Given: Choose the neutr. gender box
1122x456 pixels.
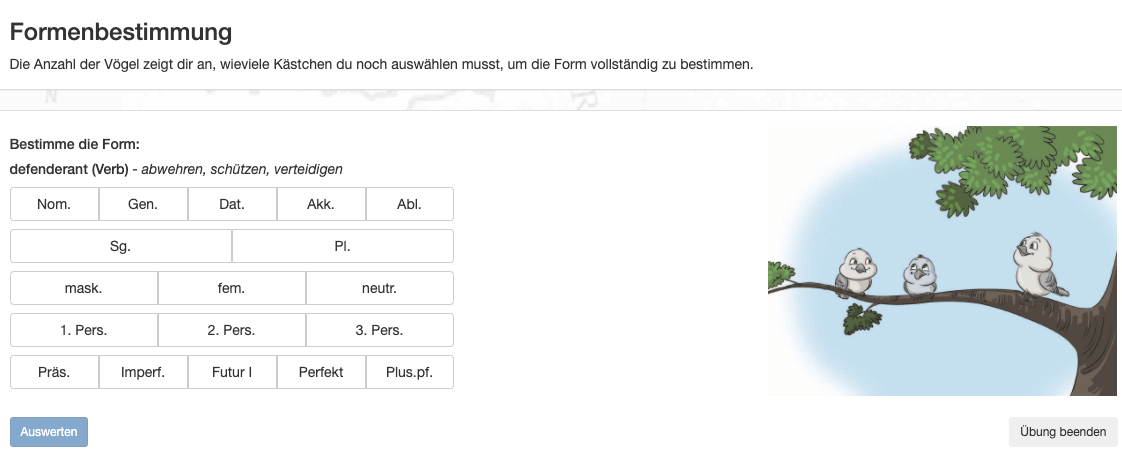Looking at the screenshot, I should coord(380,288).
